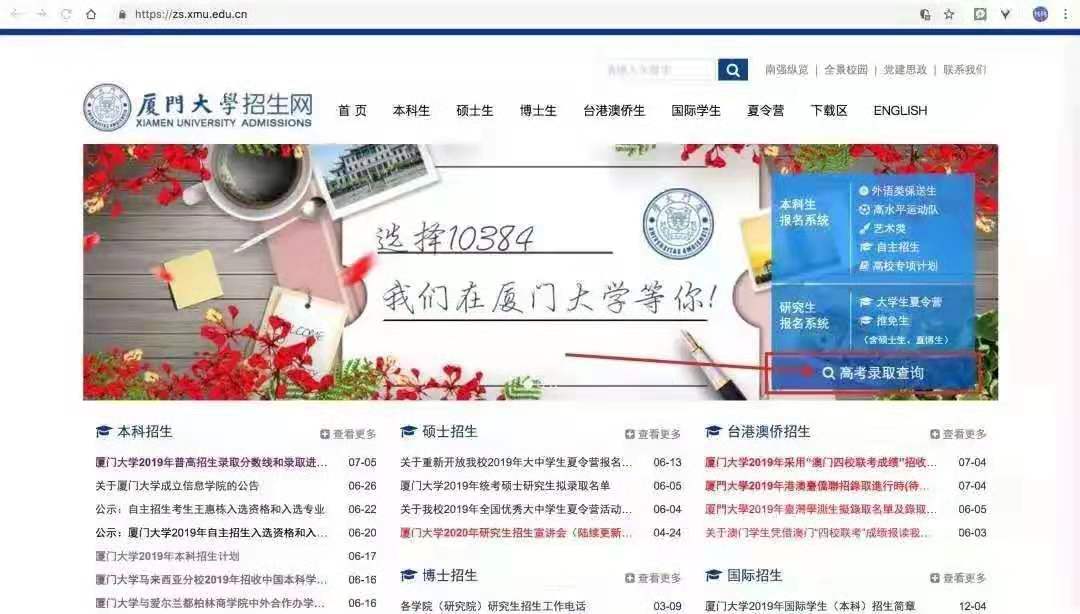Click the browser home icon

pos(91,14)
